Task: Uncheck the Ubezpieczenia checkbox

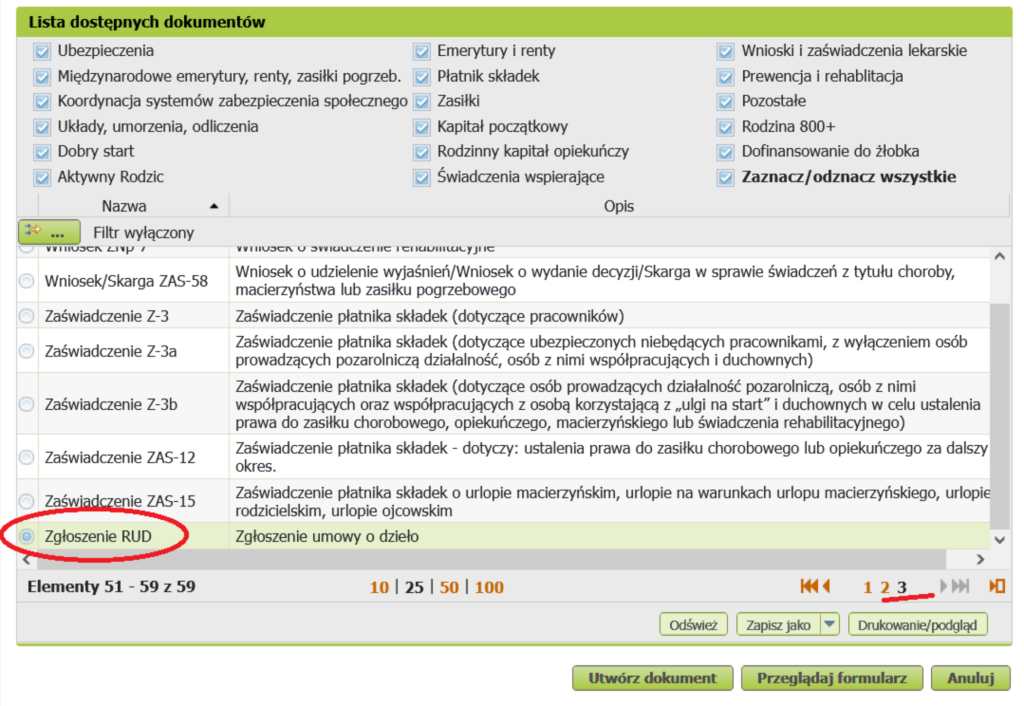Action: (42, 51)
